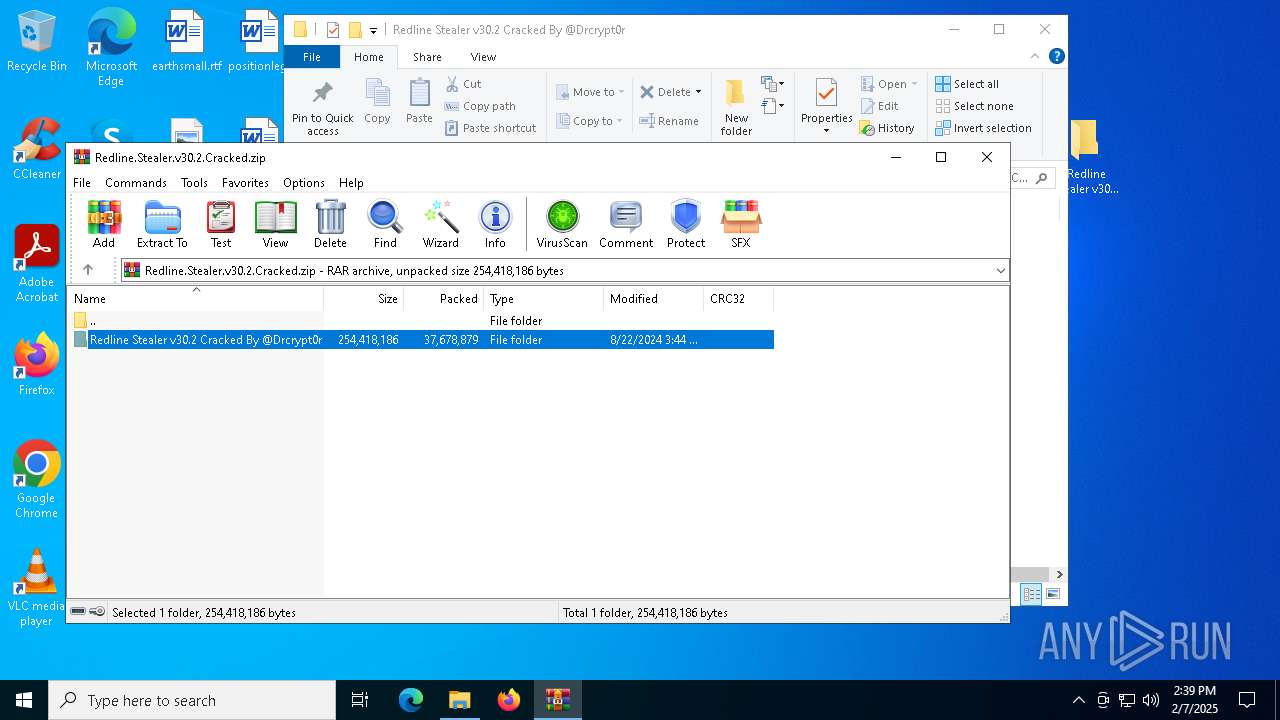Viewport: 1280px width, 720px height.
Task: Click Rename in Explorer ribbon
Action: [669, 121]
